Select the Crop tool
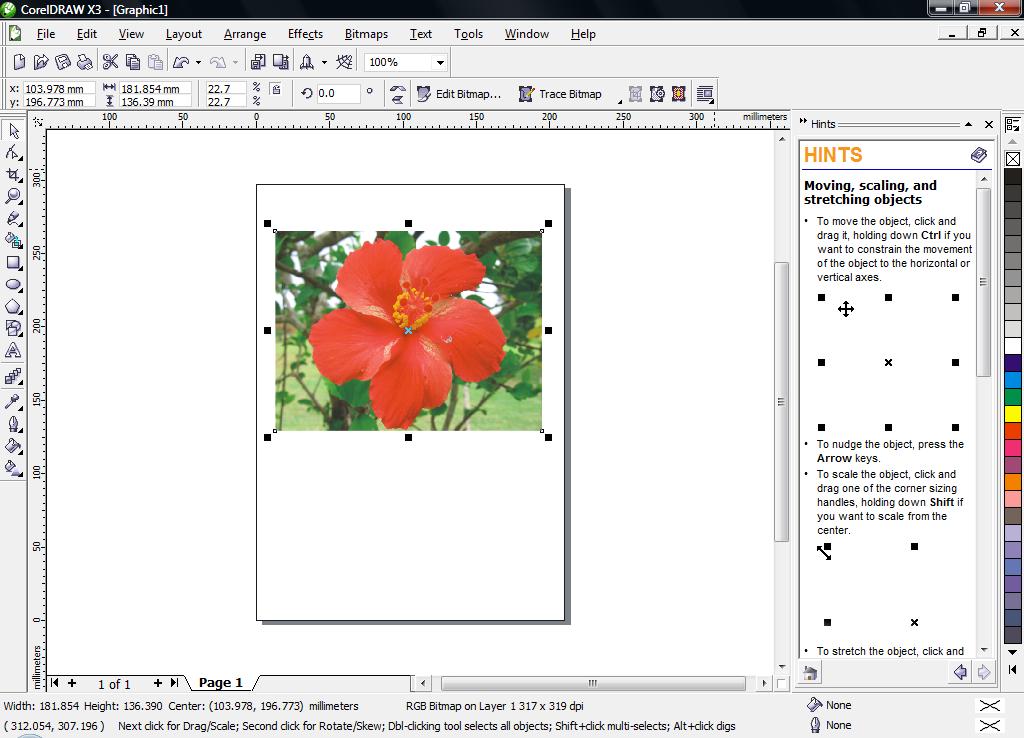1024x738 pixels. (14, 175)
